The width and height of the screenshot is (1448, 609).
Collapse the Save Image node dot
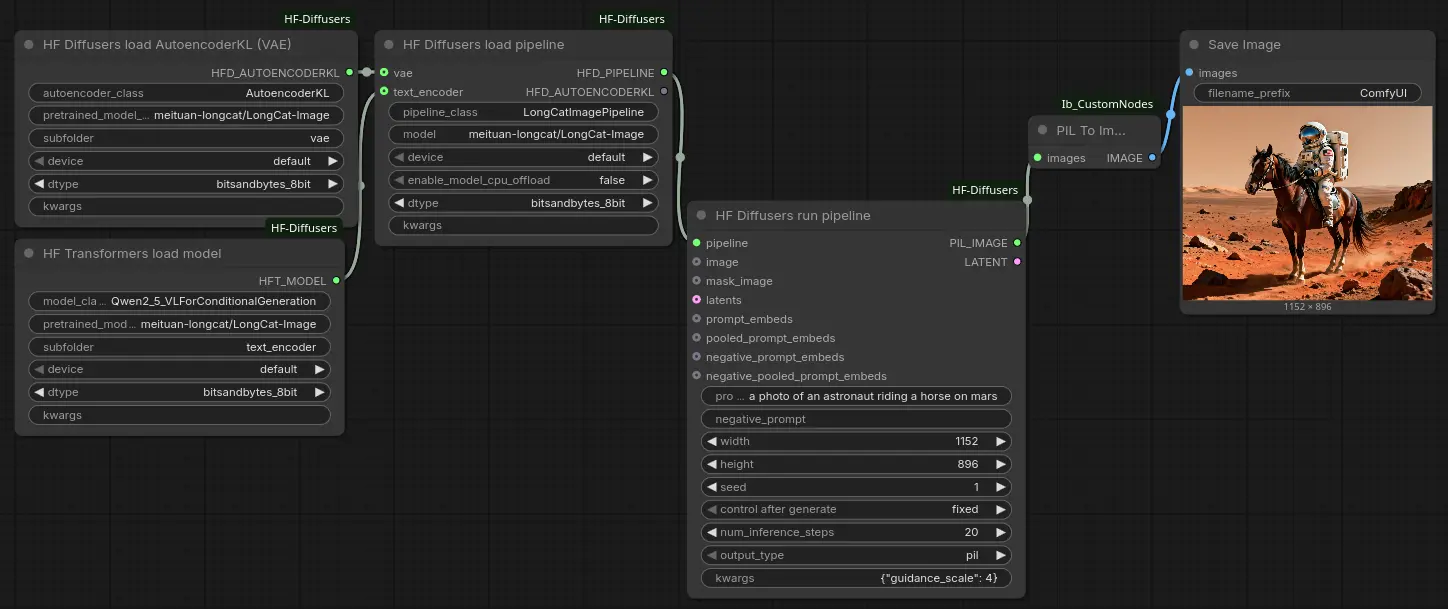point(1194,45)
